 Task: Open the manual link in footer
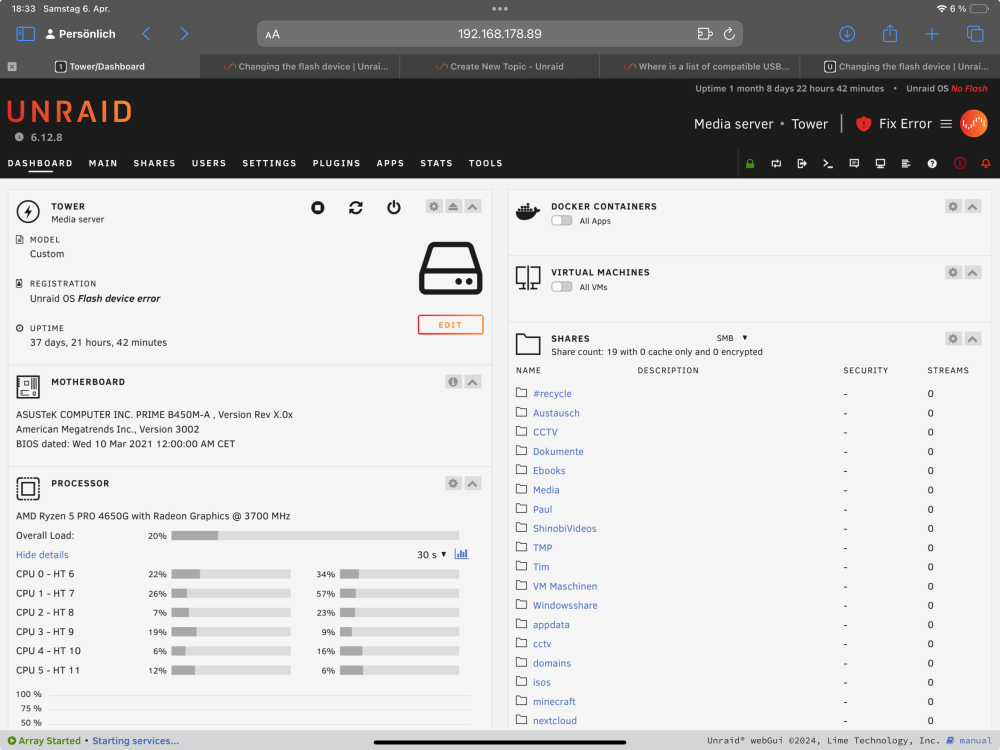(x=974, y=740)
